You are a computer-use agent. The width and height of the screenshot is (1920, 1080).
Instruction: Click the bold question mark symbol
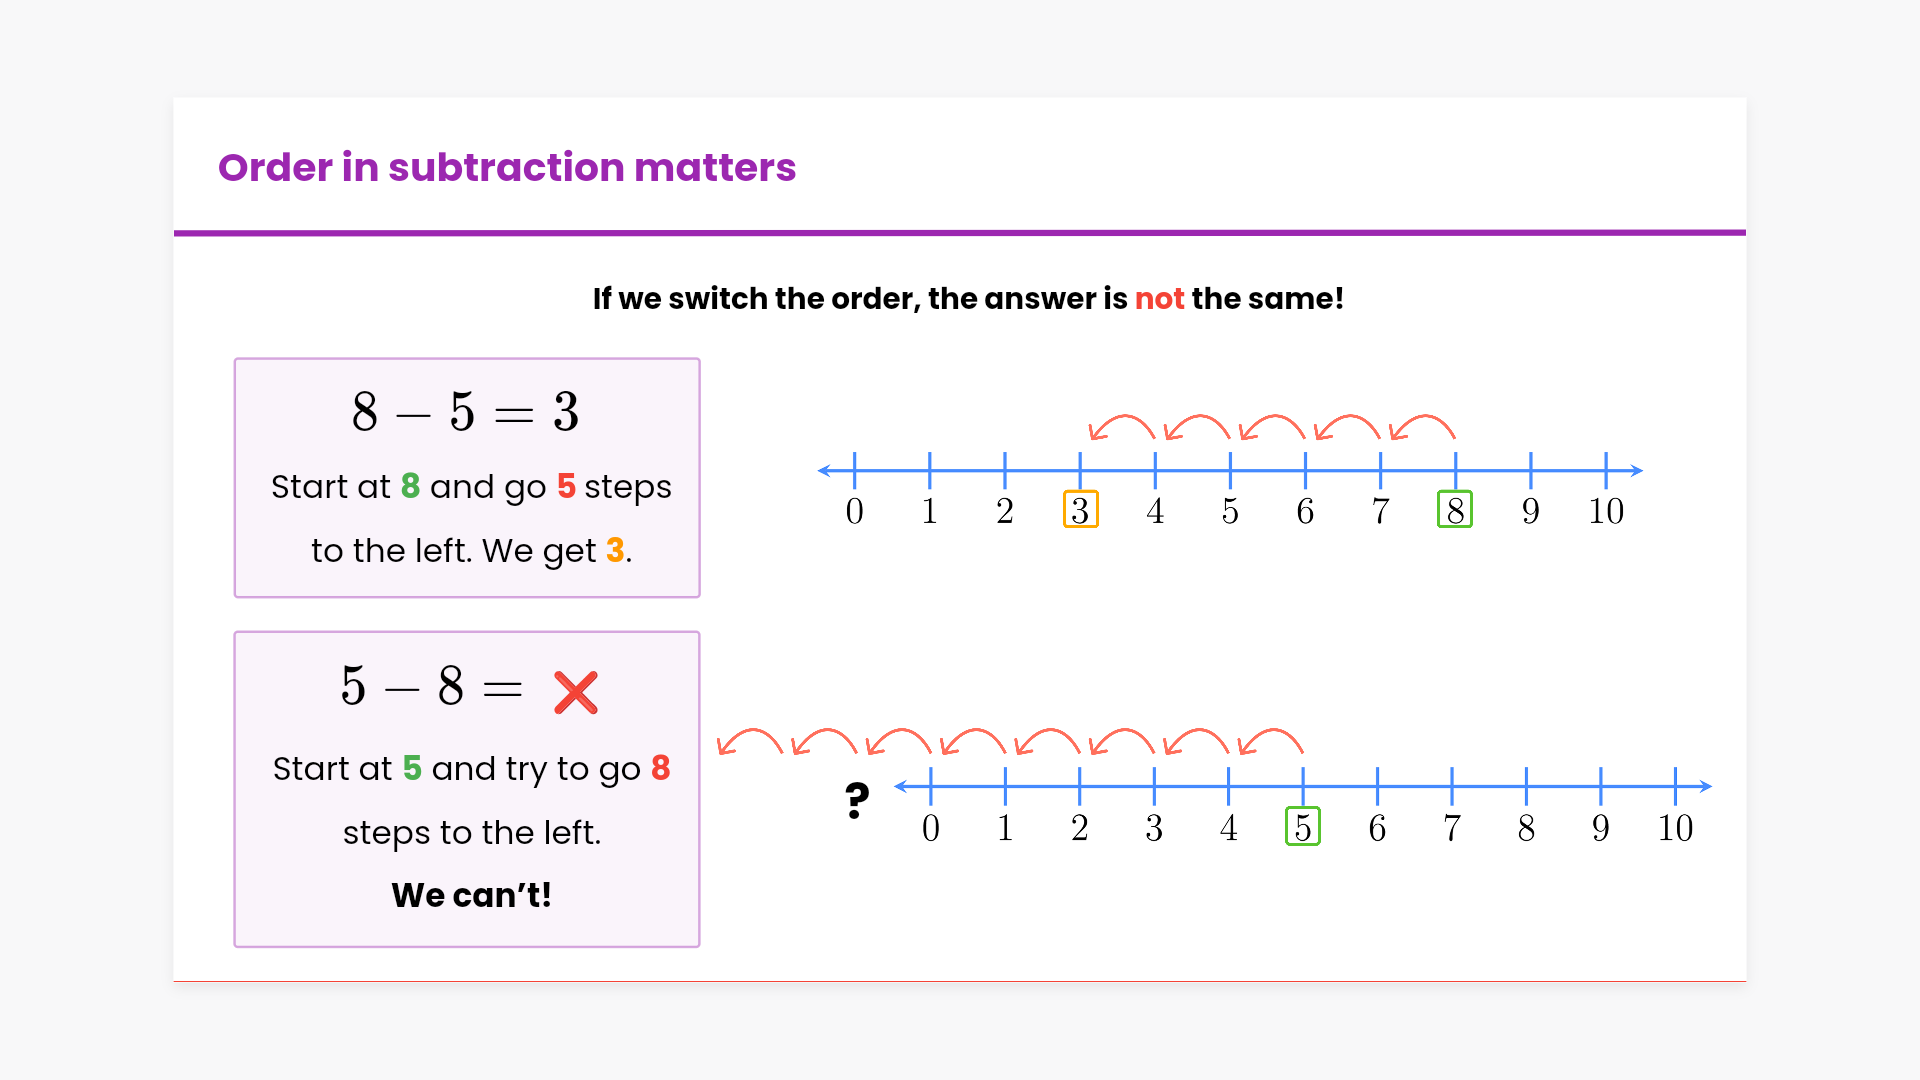(857, 800)
